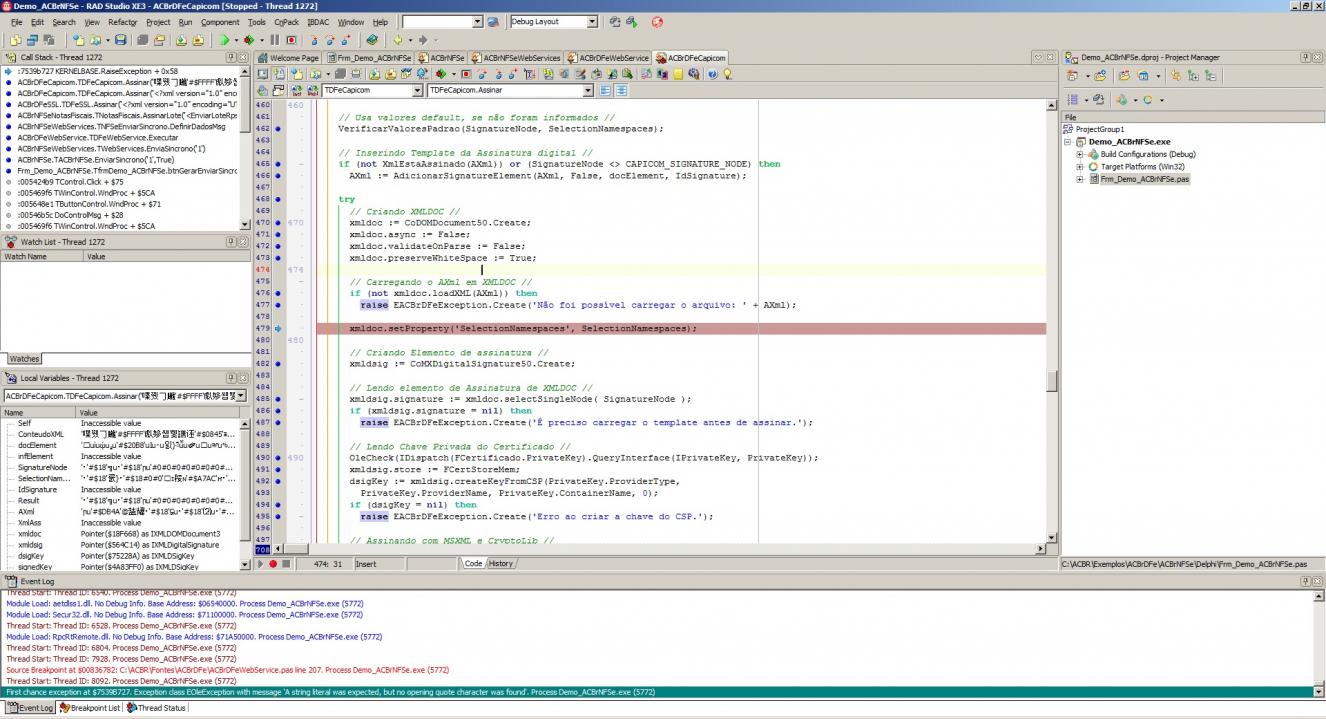This screenshot has height=719, width=1326.
Task: Switch to the ACBrNFSeWebServices tab
Action: click(515, 58)
